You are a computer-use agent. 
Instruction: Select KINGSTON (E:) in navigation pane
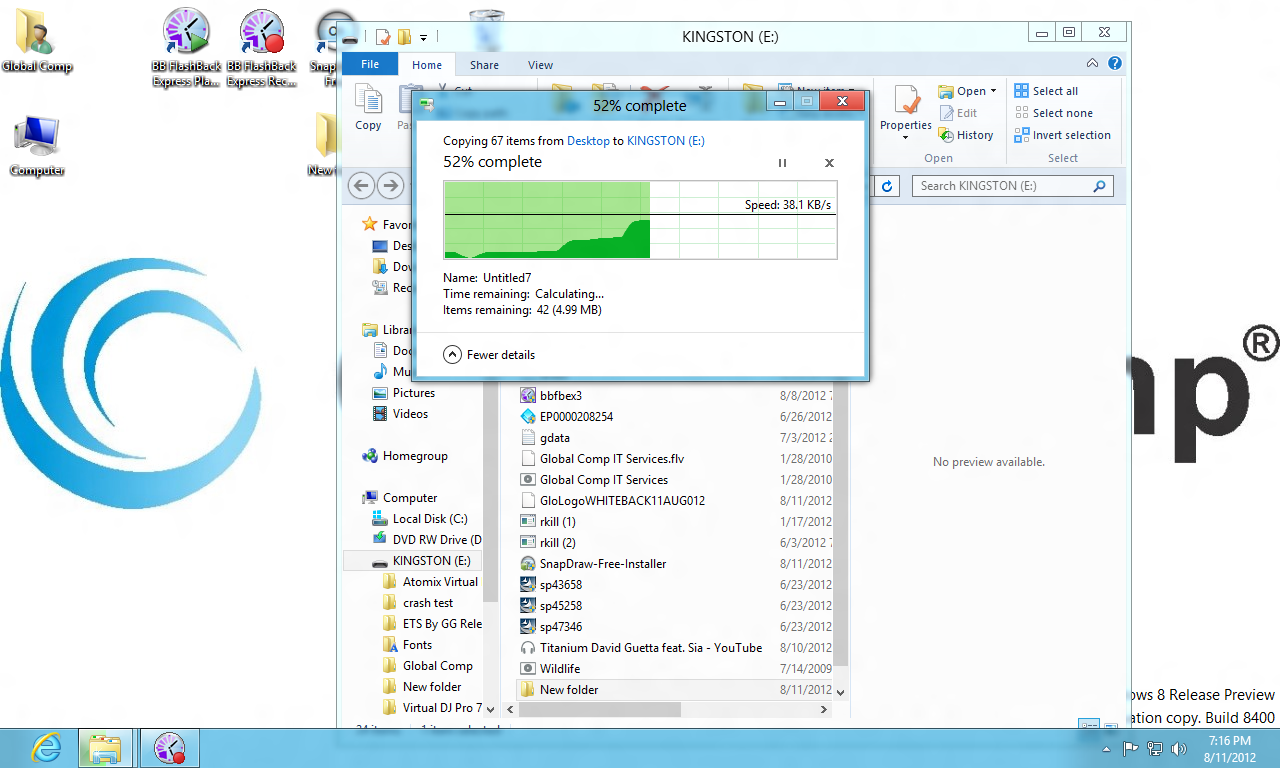413,561
